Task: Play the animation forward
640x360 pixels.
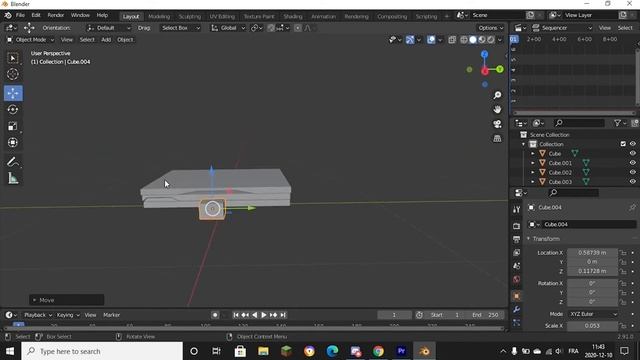Action: point(264,315)
